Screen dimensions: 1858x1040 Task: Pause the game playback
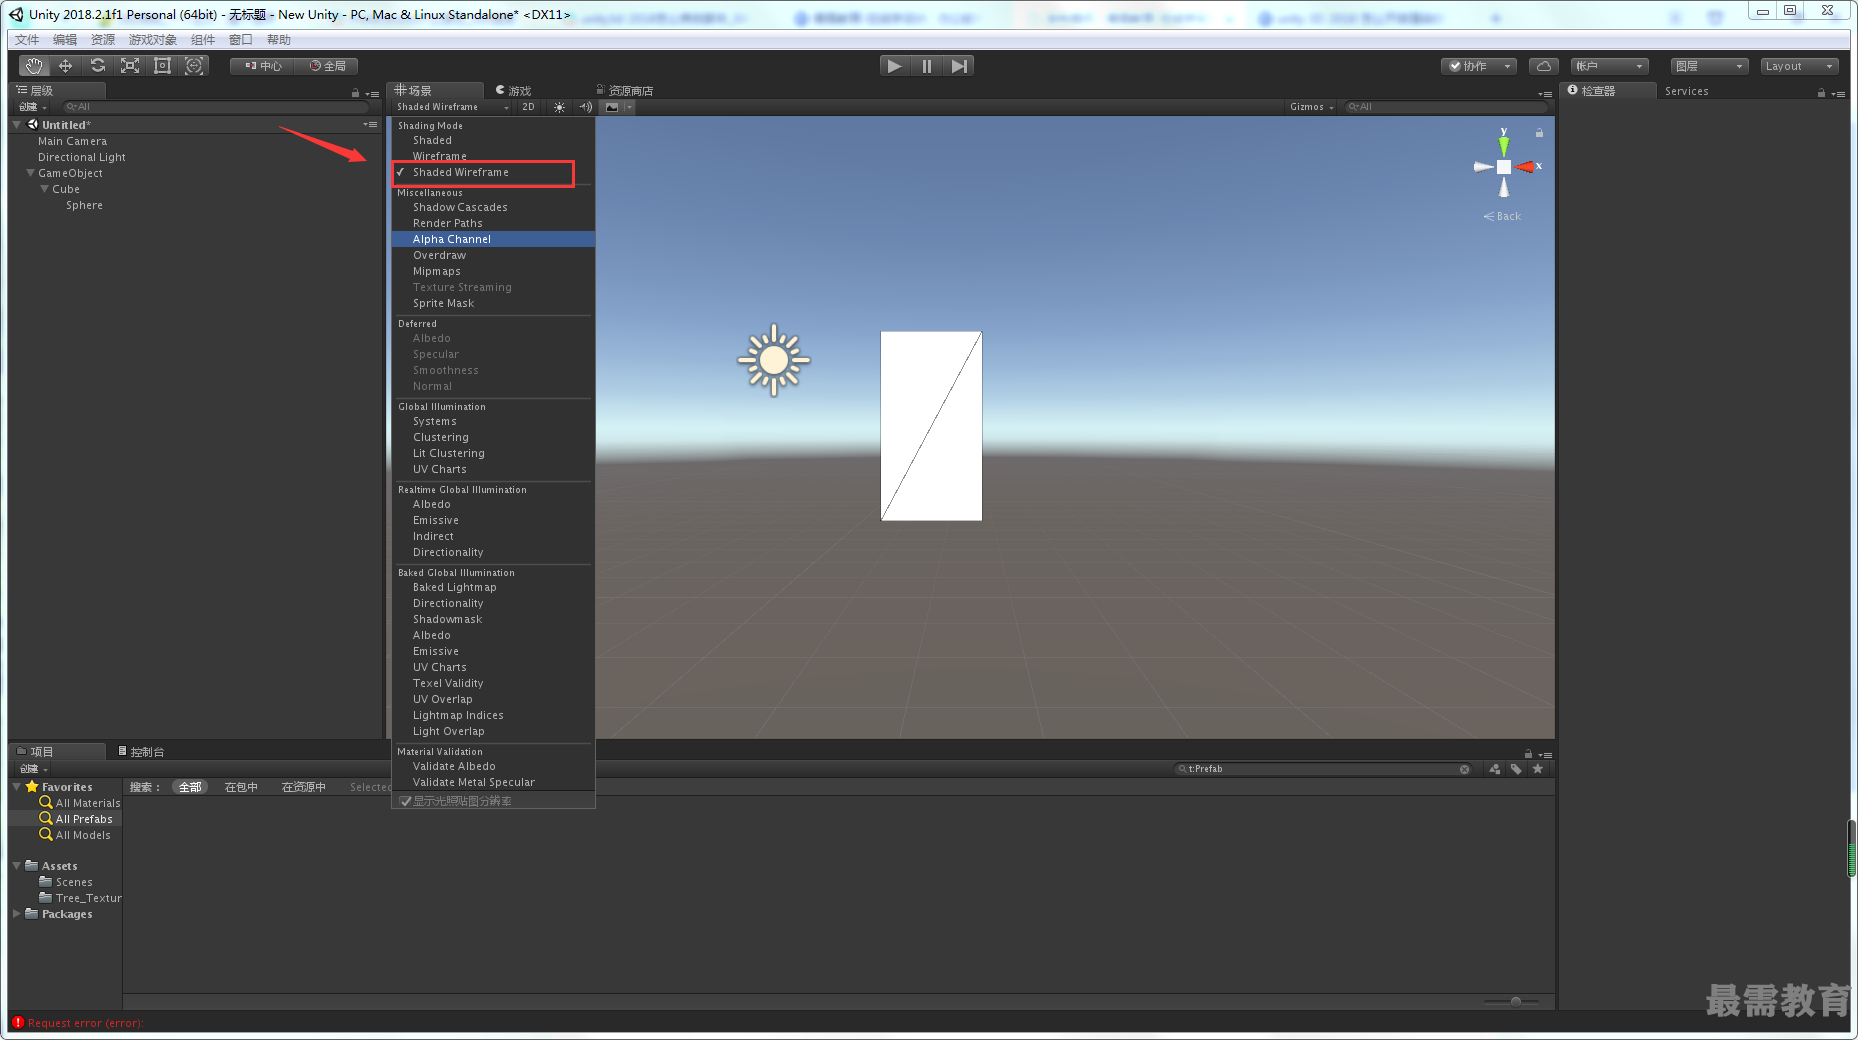pyautogui.click(x=927, y=66)
